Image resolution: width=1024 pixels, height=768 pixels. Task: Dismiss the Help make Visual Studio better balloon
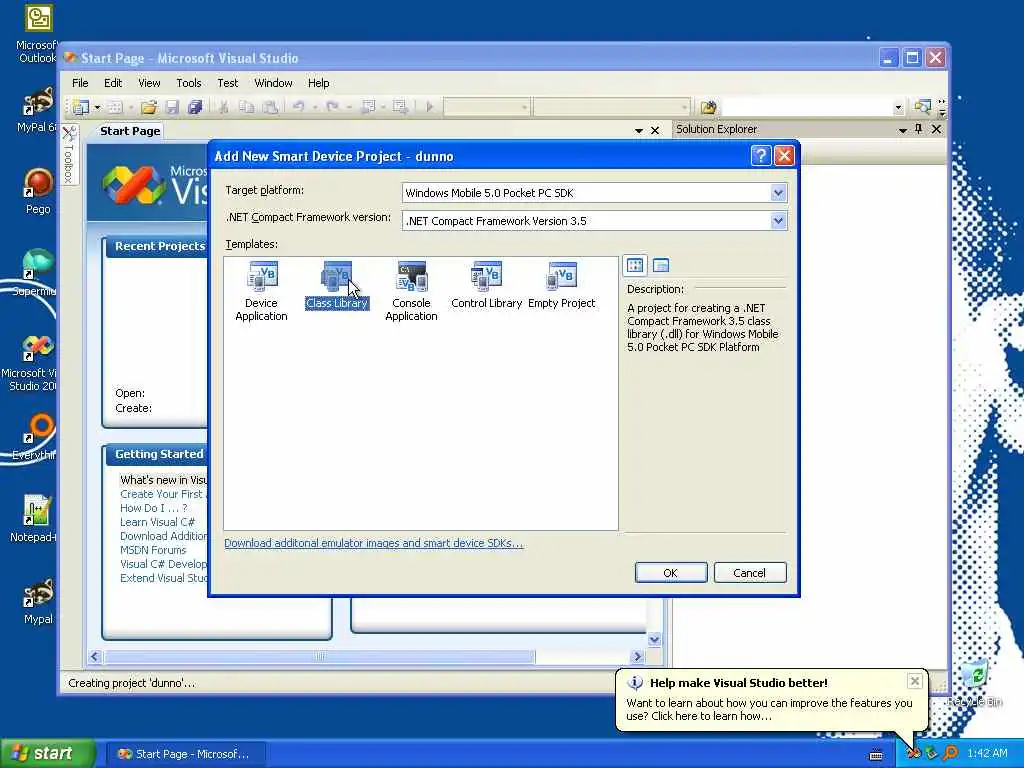coord(914,681)
